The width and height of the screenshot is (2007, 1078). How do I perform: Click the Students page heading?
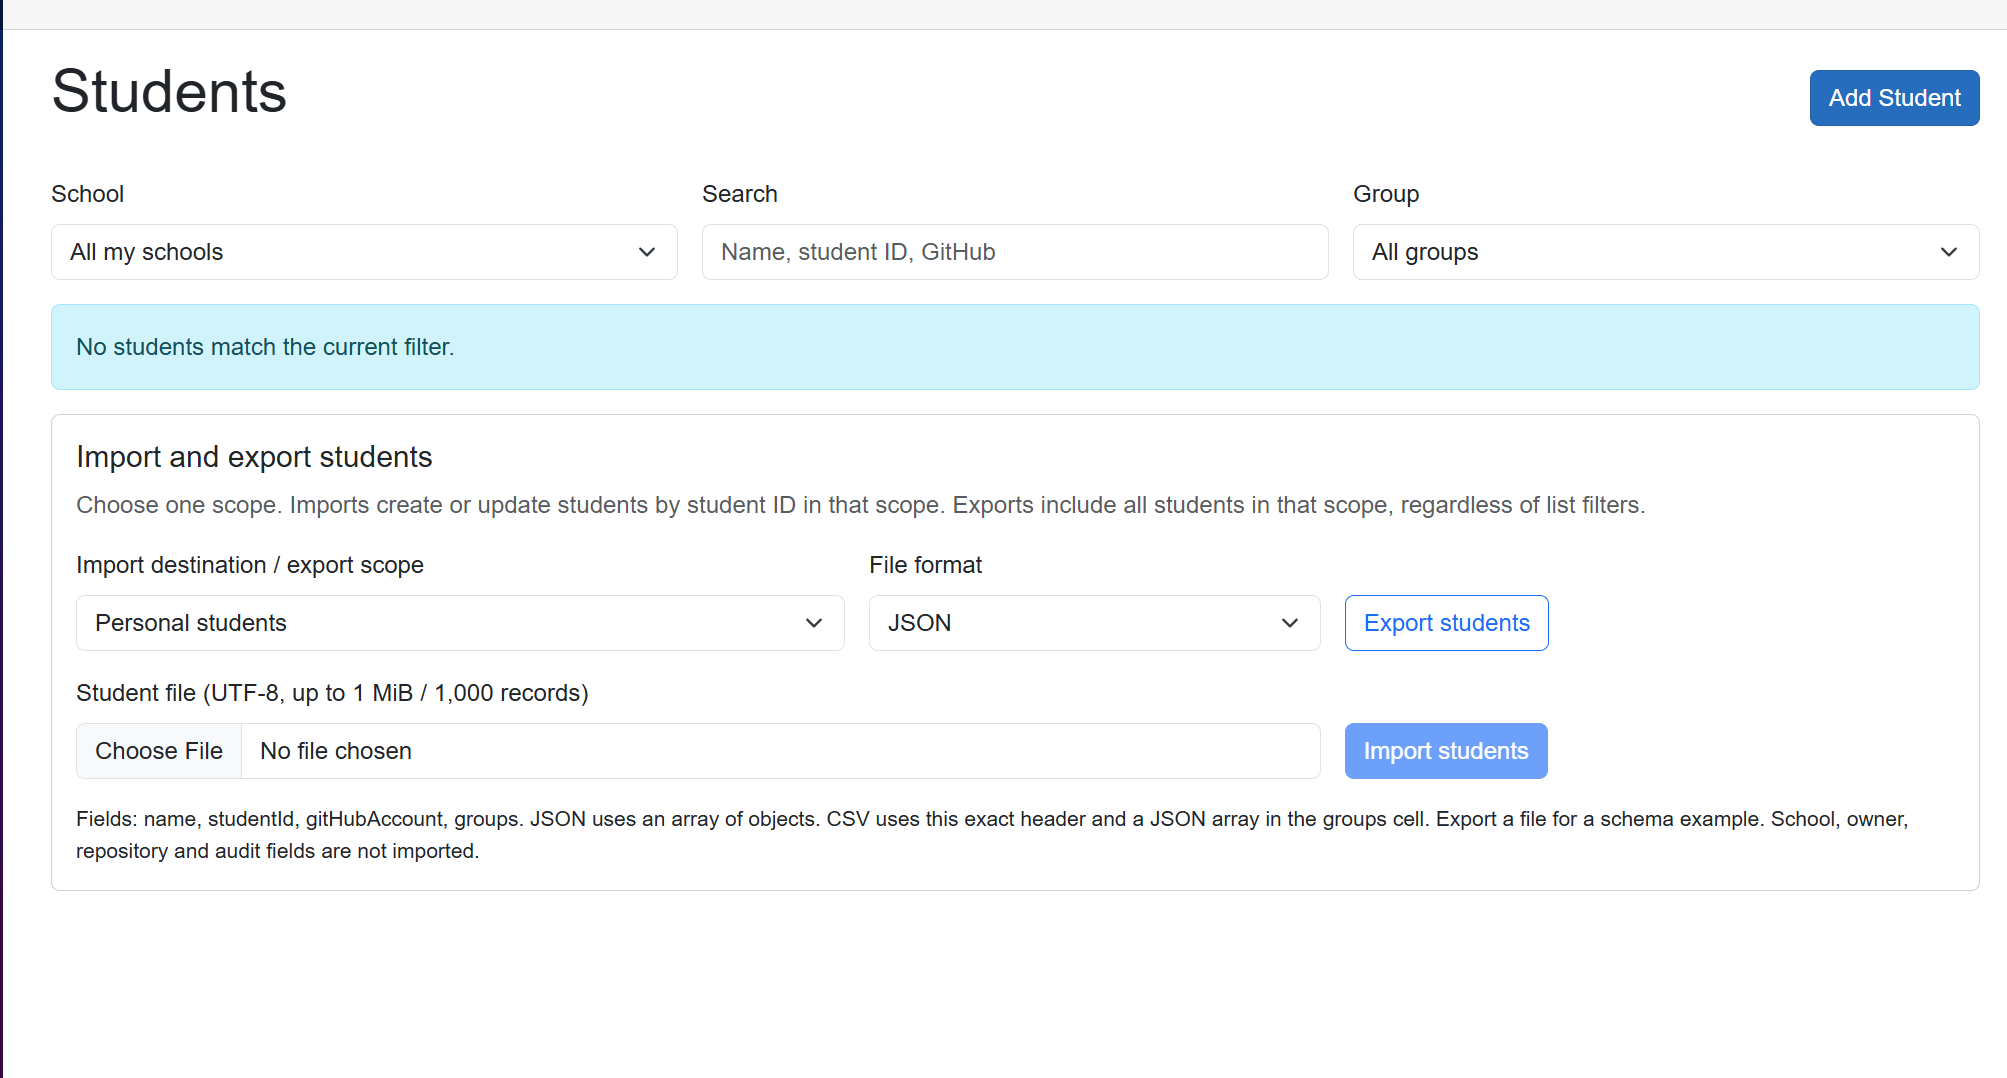(x=169, y=92)
